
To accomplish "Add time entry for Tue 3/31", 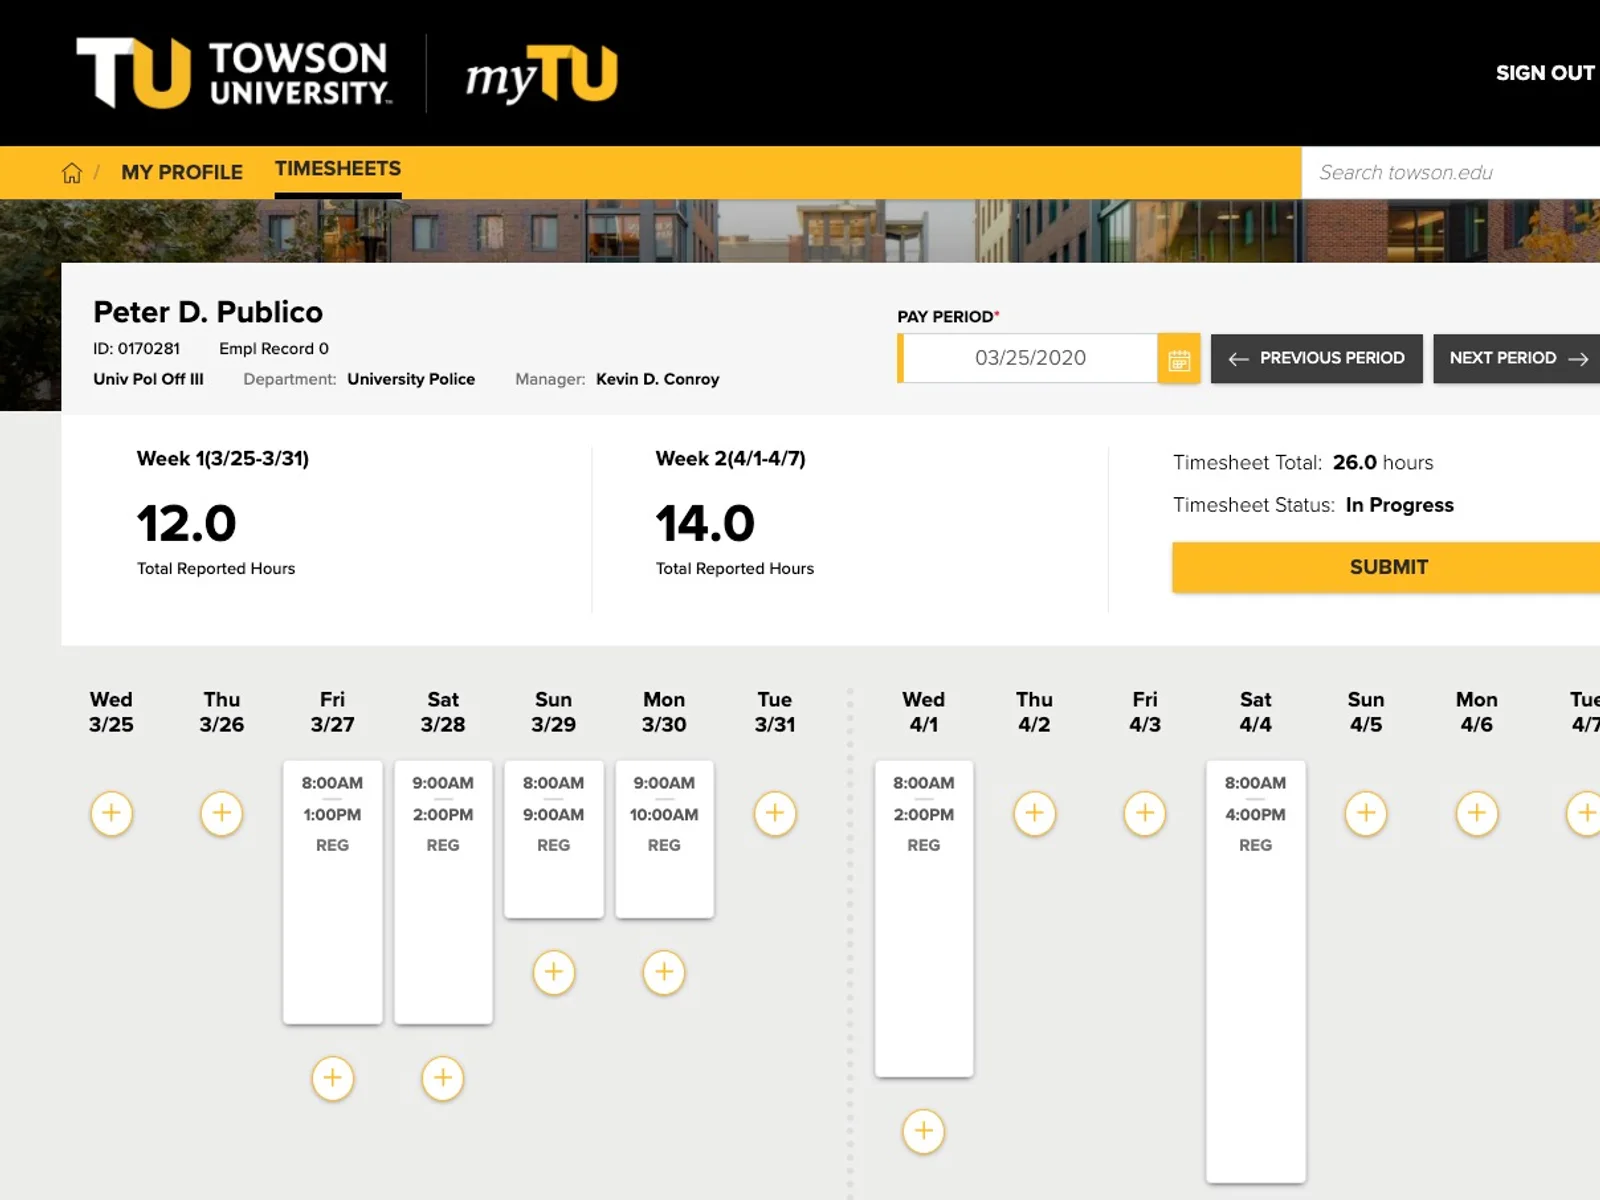I will pyautogui.click(x=775, y=813).
